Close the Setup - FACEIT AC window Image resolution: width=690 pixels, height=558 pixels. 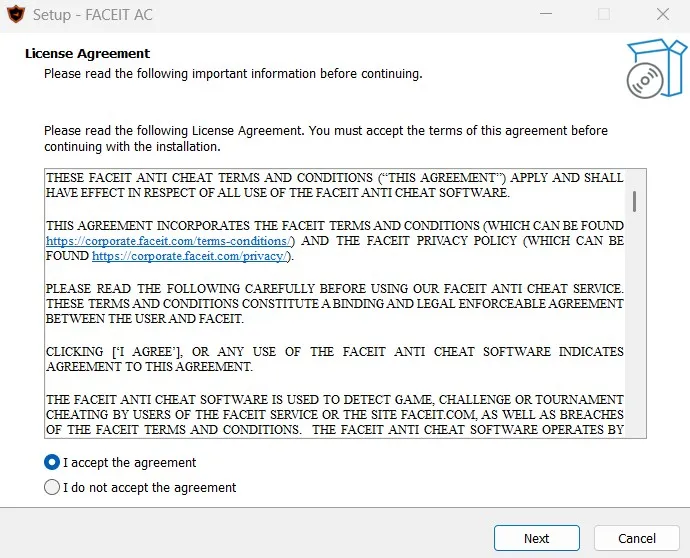[663, 14]
